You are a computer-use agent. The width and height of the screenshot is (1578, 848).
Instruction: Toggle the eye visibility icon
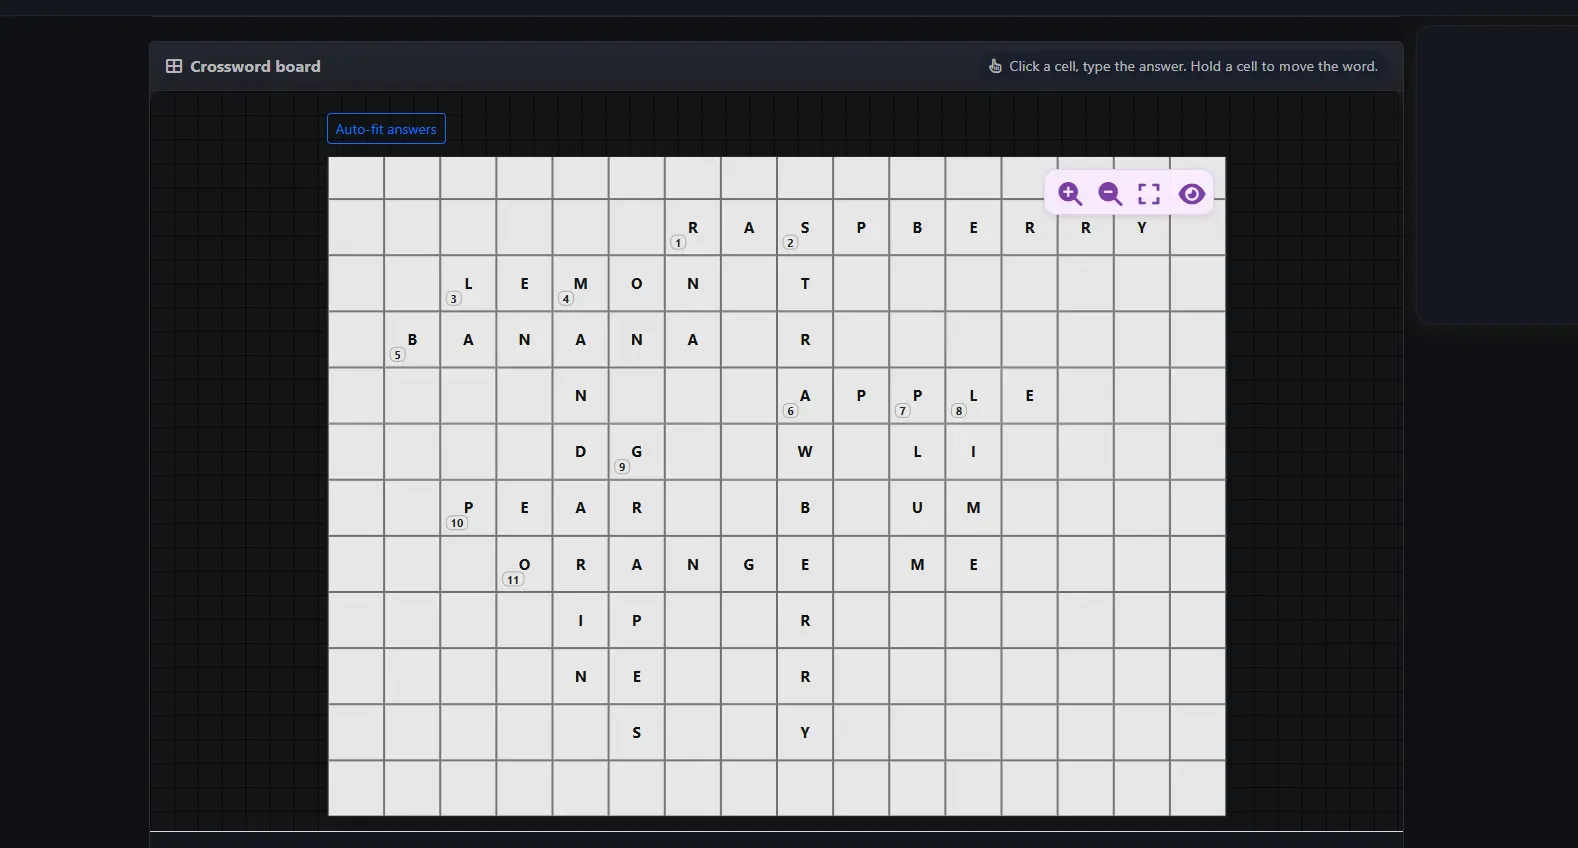coord(1191,193)
